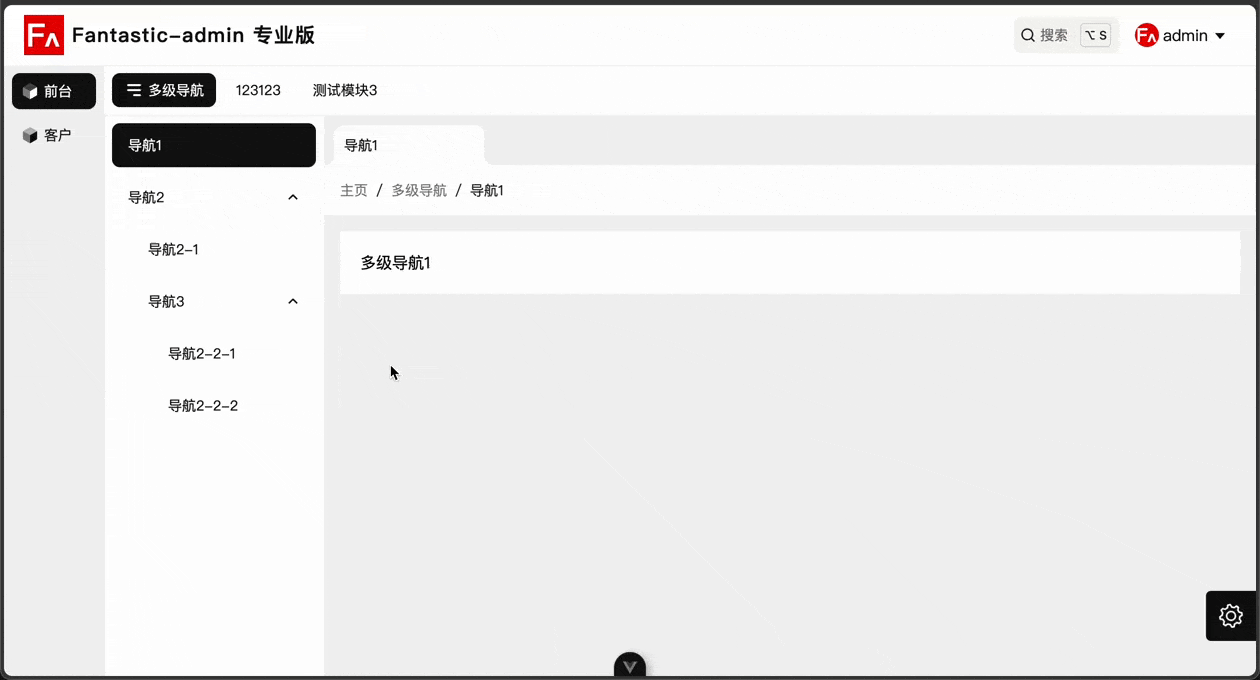Open 导航2-1 in the sidebar
The image size is (1260, 680).
tap(173, 250)
